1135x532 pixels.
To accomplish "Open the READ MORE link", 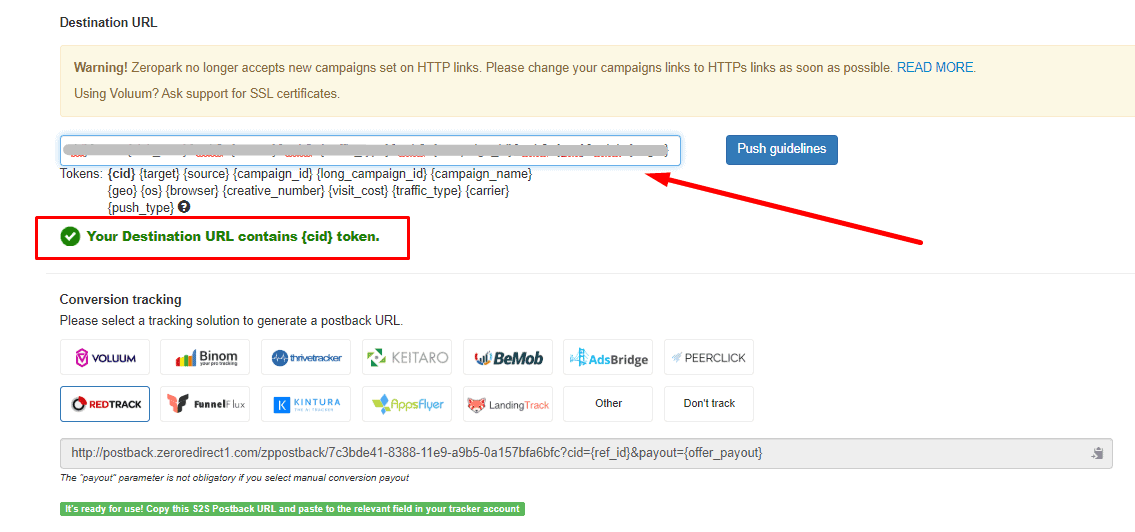I will (x=934, y=68).
